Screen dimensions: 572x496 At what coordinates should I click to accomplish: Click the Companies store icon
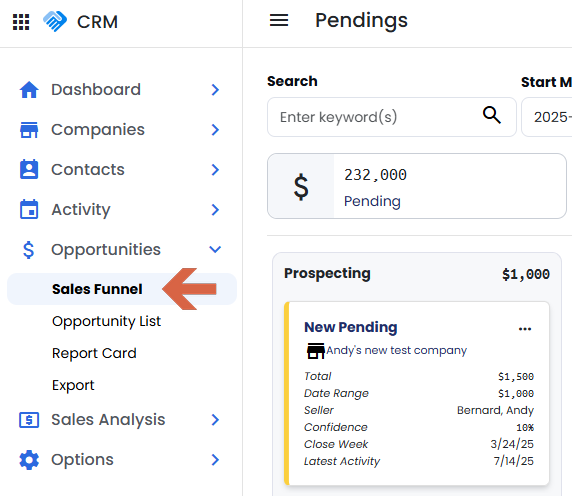pyautogui.click(x=29, y=130)
